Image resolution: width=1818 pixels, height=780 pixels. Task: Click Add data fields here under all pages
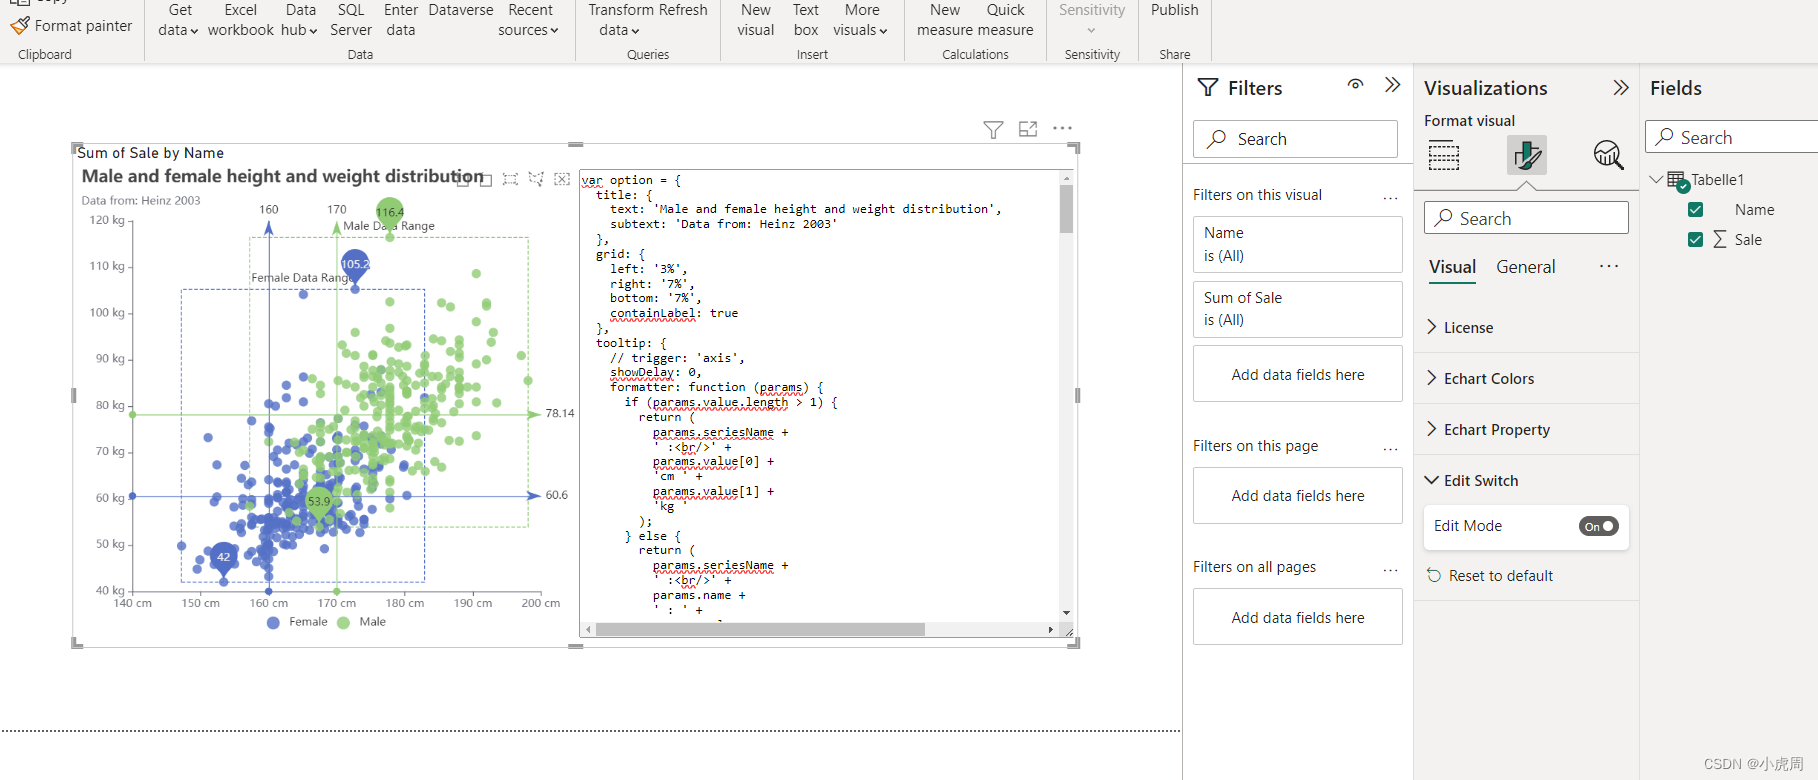[1297, 617]
